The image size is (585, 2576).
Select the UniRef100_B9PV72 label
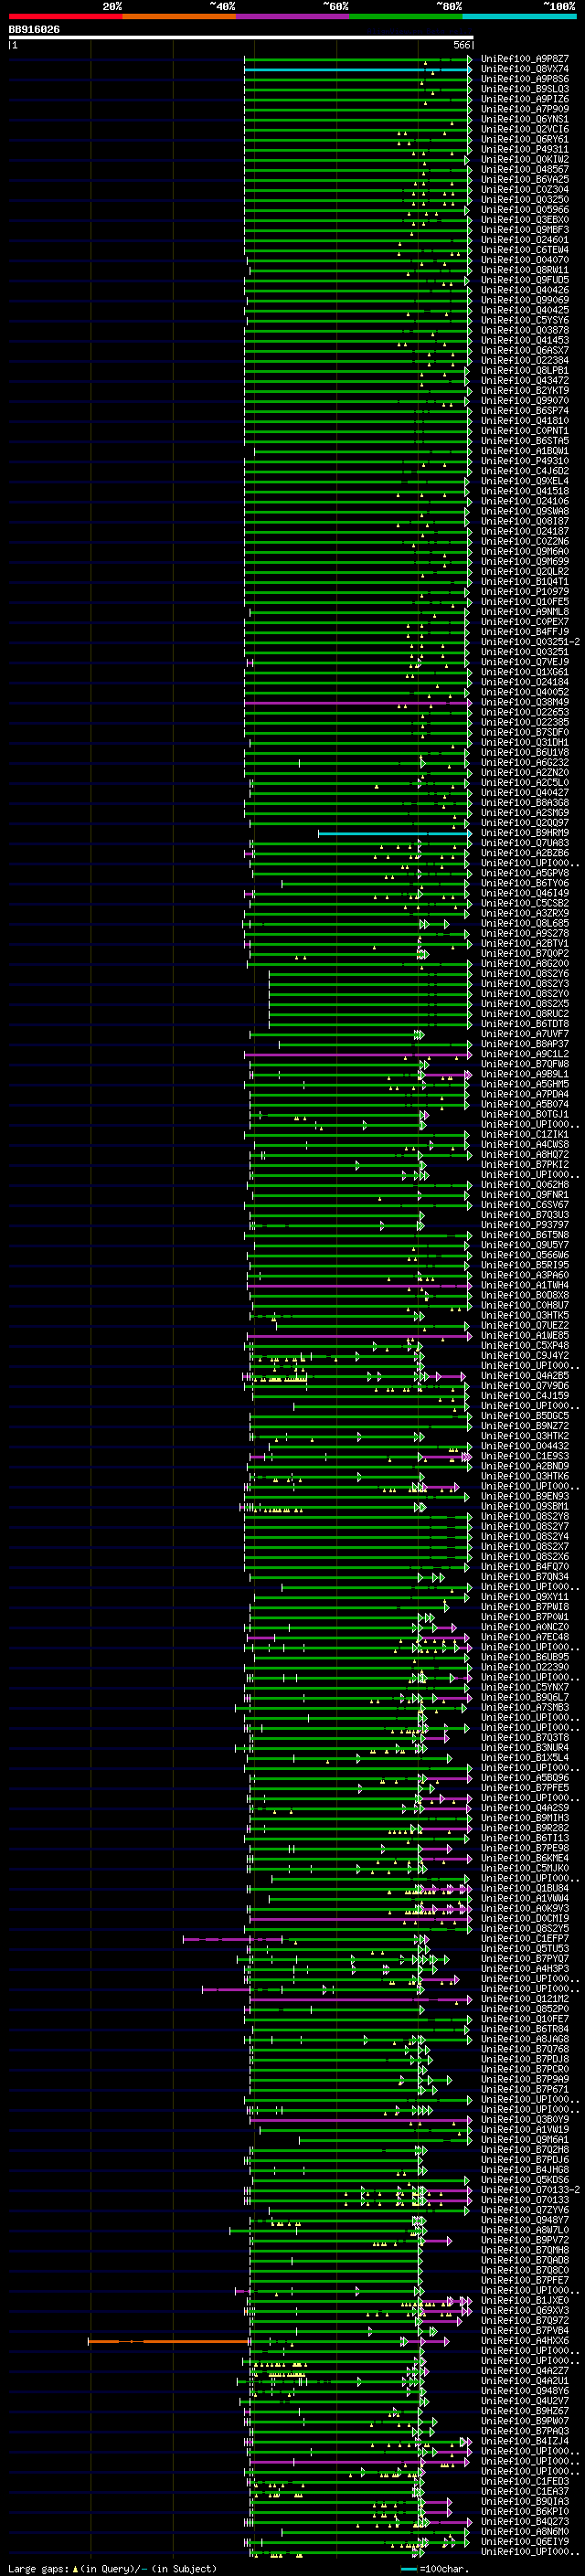click(525, 2240)
